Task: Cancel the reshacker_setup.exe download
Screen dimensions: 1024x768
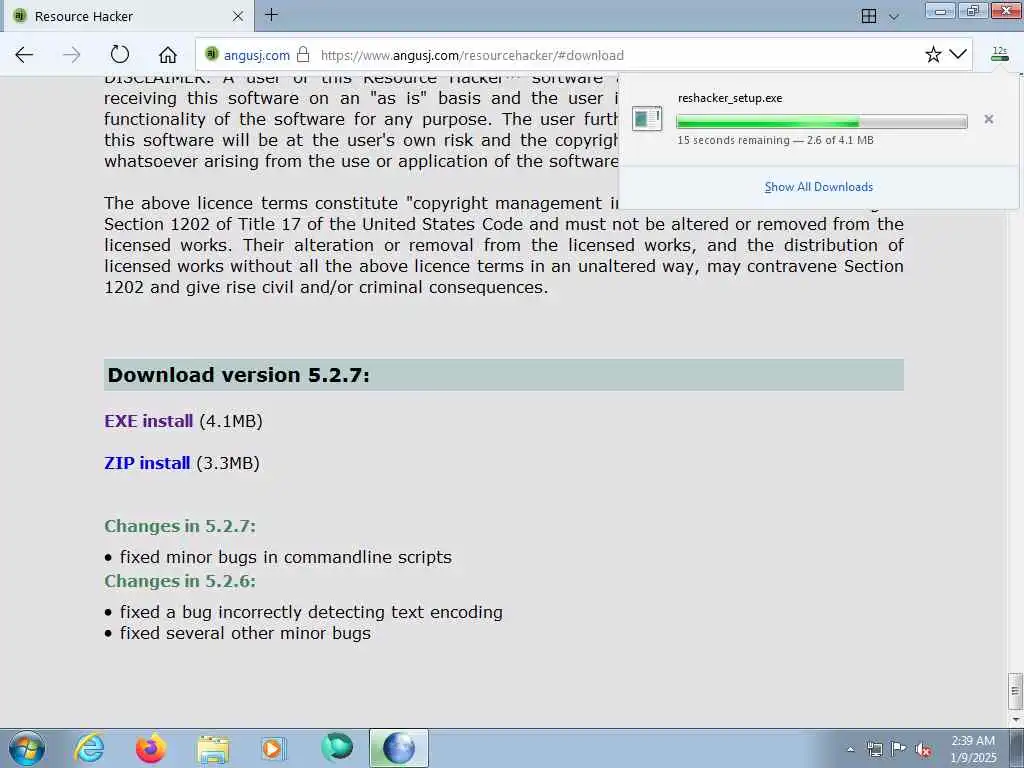Action: (x=989, y=119)
